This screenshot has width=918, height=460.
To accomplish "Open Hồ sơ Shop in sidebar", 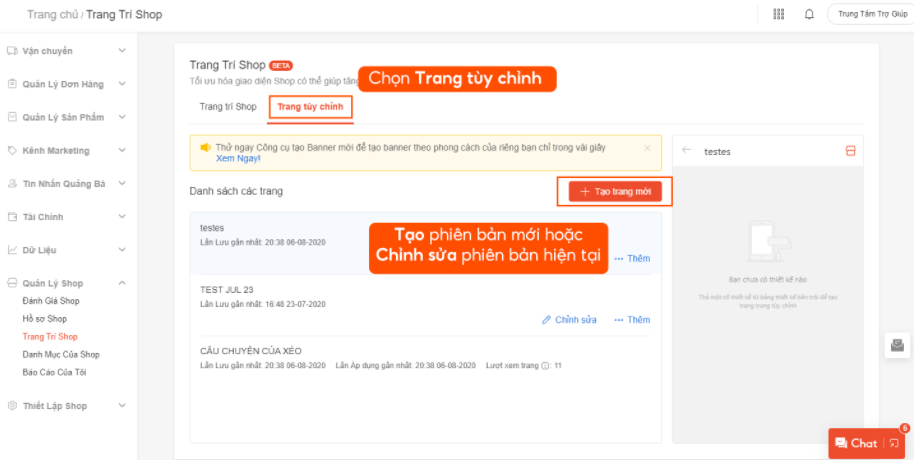I will 45,319.
